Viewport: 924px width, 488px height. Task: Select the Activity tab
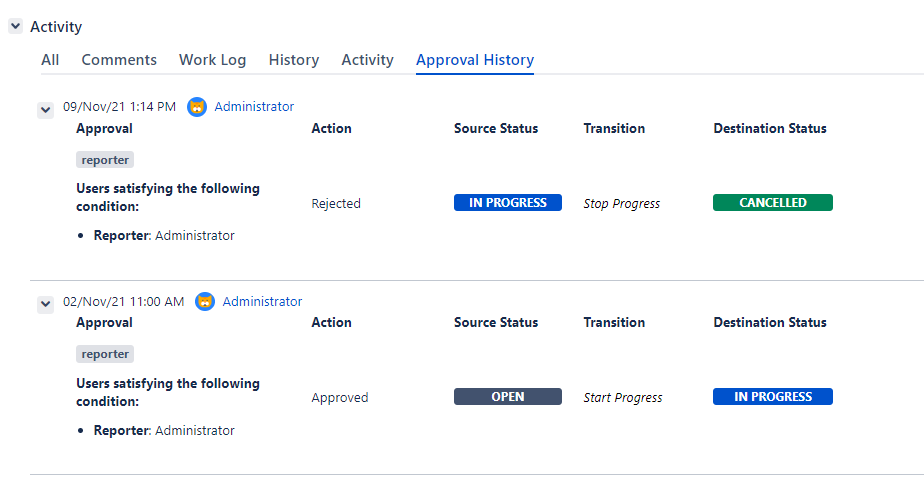pyautogui.click(x=367, y=60)
